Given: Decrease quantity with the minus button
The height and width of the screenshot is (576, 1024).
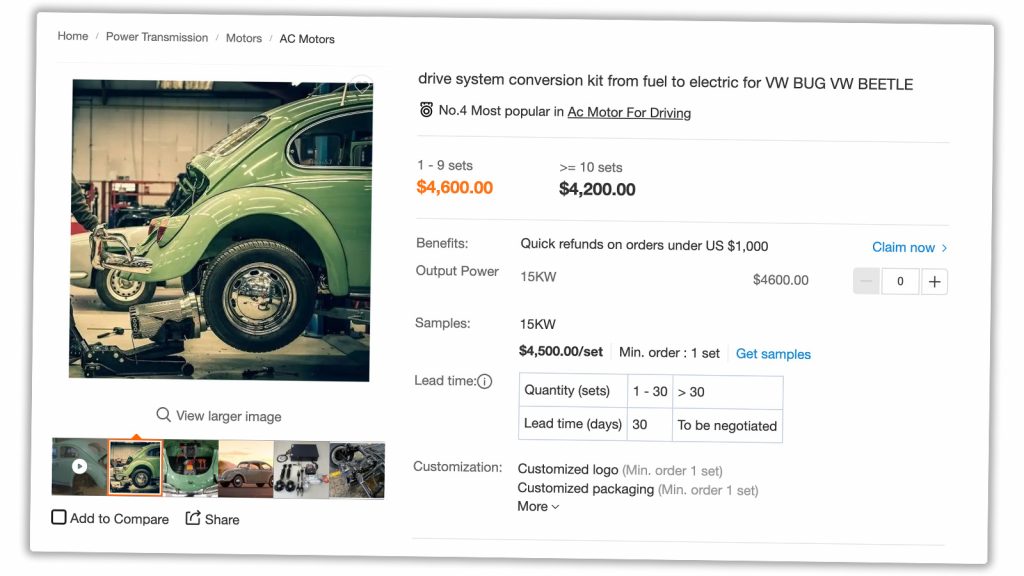Looking at the screenshot, I should [x=865, y=281].
